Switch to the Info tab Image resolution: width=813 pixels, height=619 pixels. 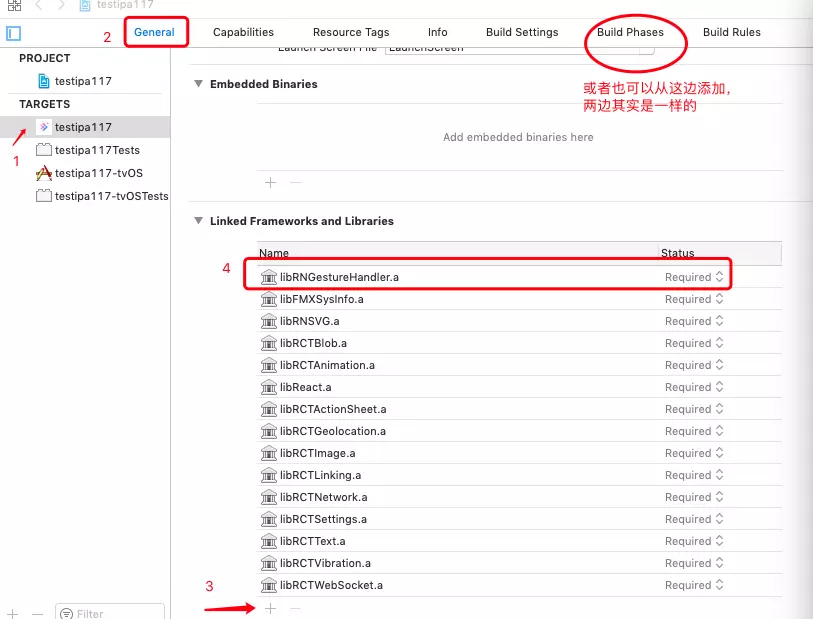438,32
